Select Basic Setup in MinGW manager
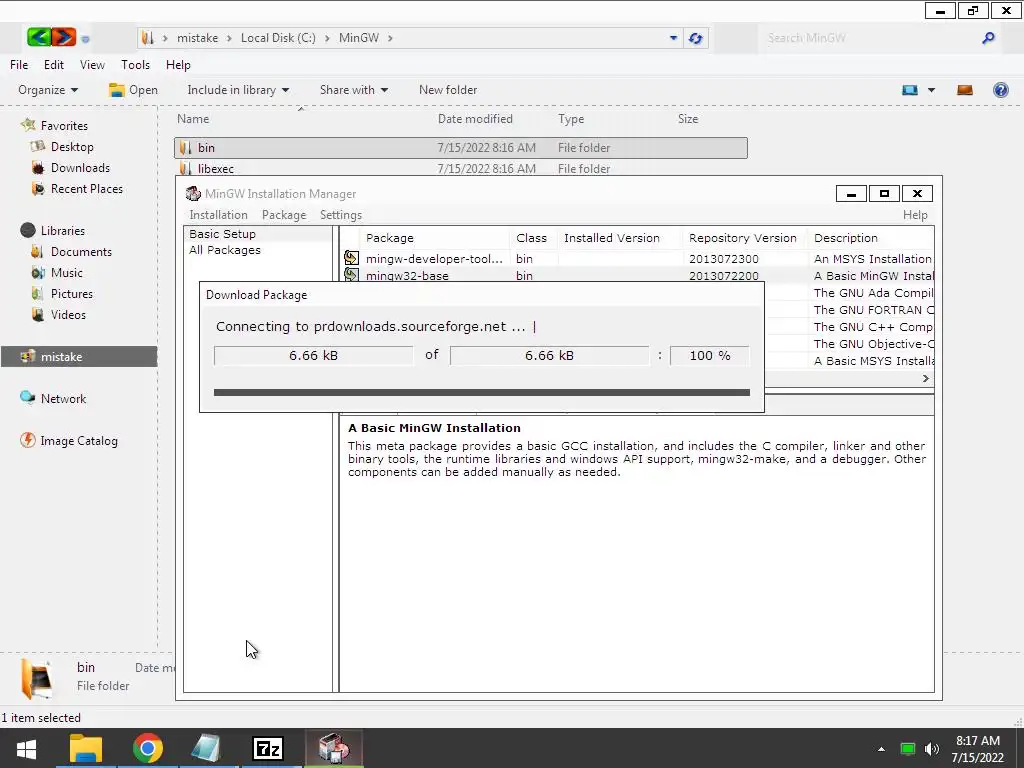 click(x=222, y=234)
